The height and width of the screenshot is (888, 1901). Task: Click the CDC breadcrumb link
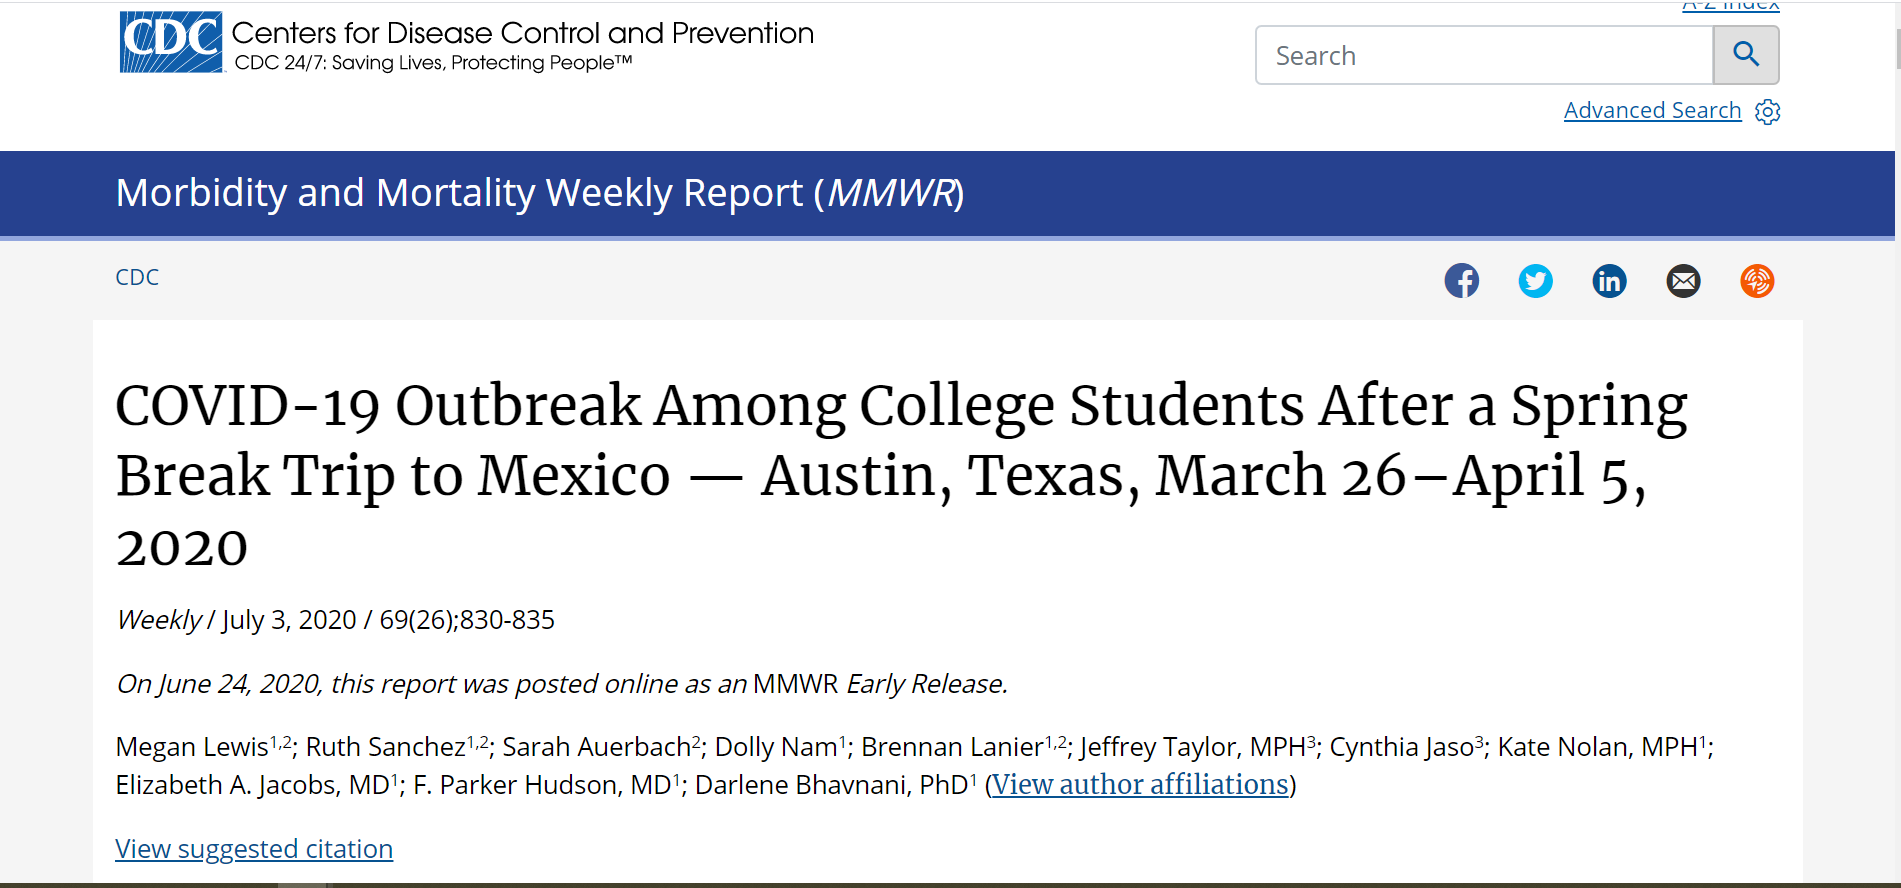pyautogui.click(x=137, y=277)
